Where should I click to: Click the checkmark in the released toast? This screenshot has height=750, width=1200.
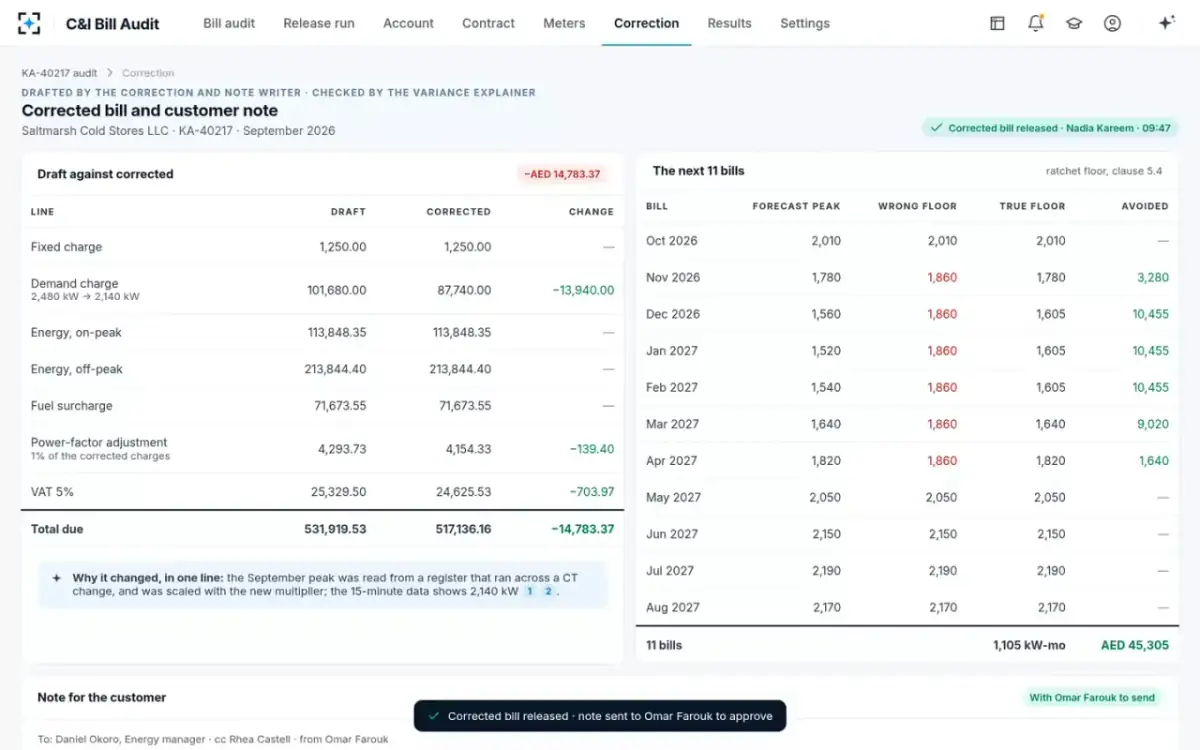tap(433, 716)
